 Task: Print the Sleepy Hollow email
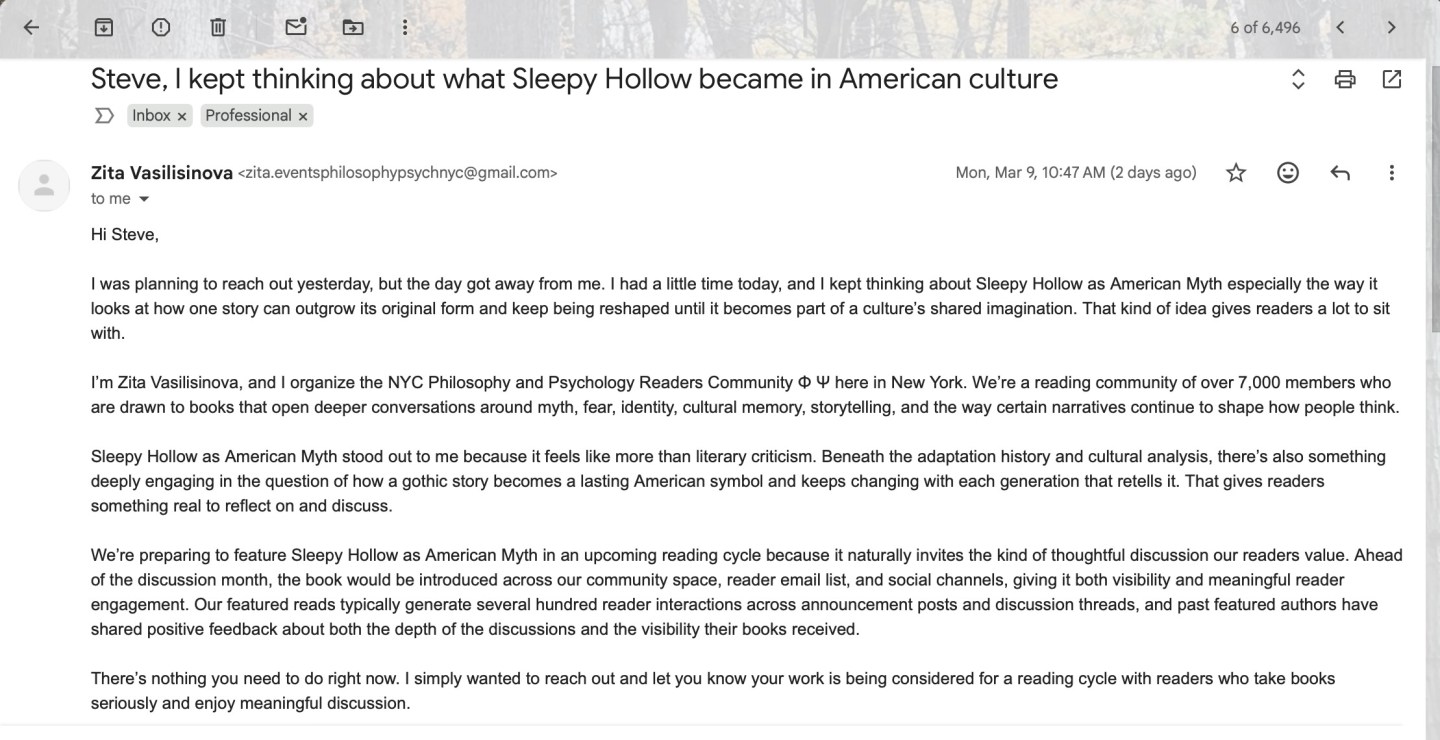1344,78
